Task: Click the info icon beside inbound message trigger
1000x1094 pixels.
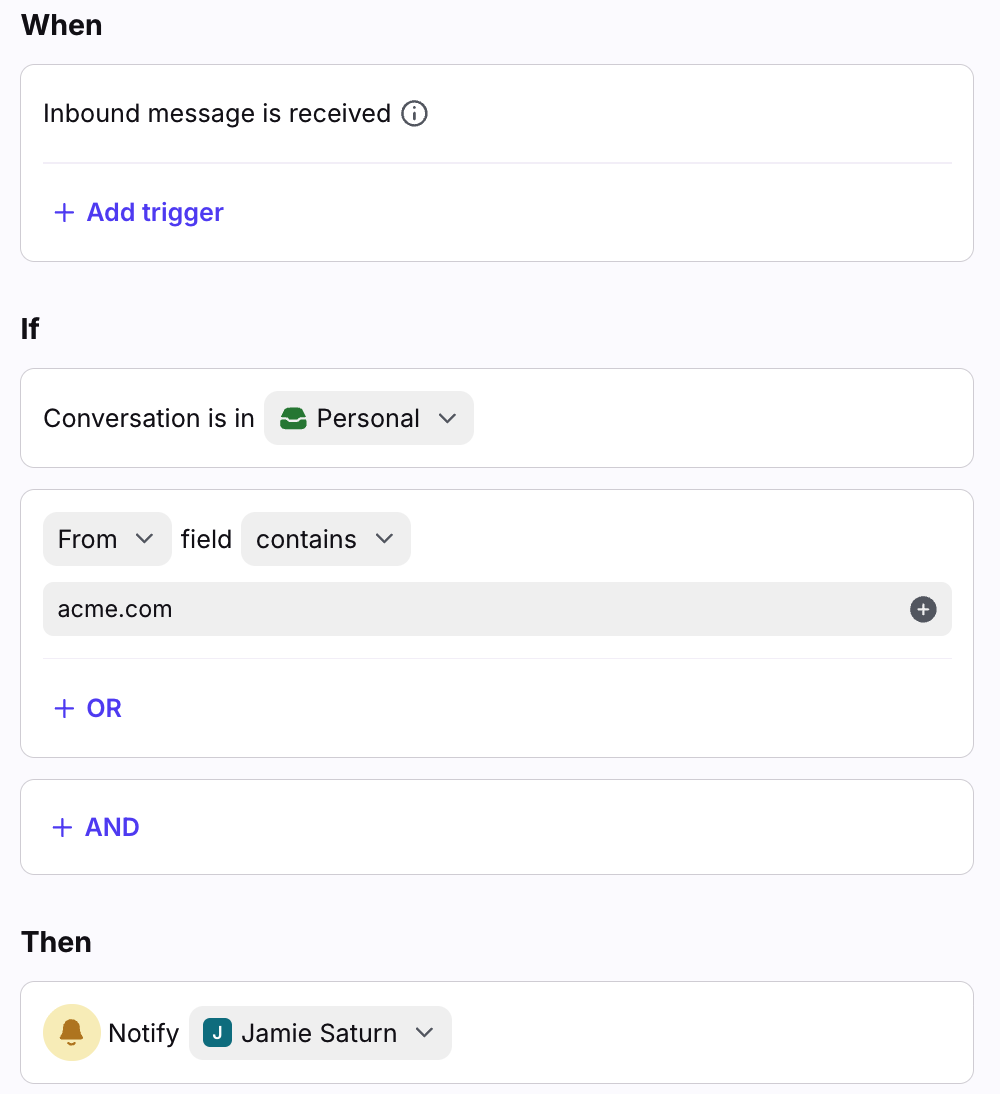Action: 414,114
